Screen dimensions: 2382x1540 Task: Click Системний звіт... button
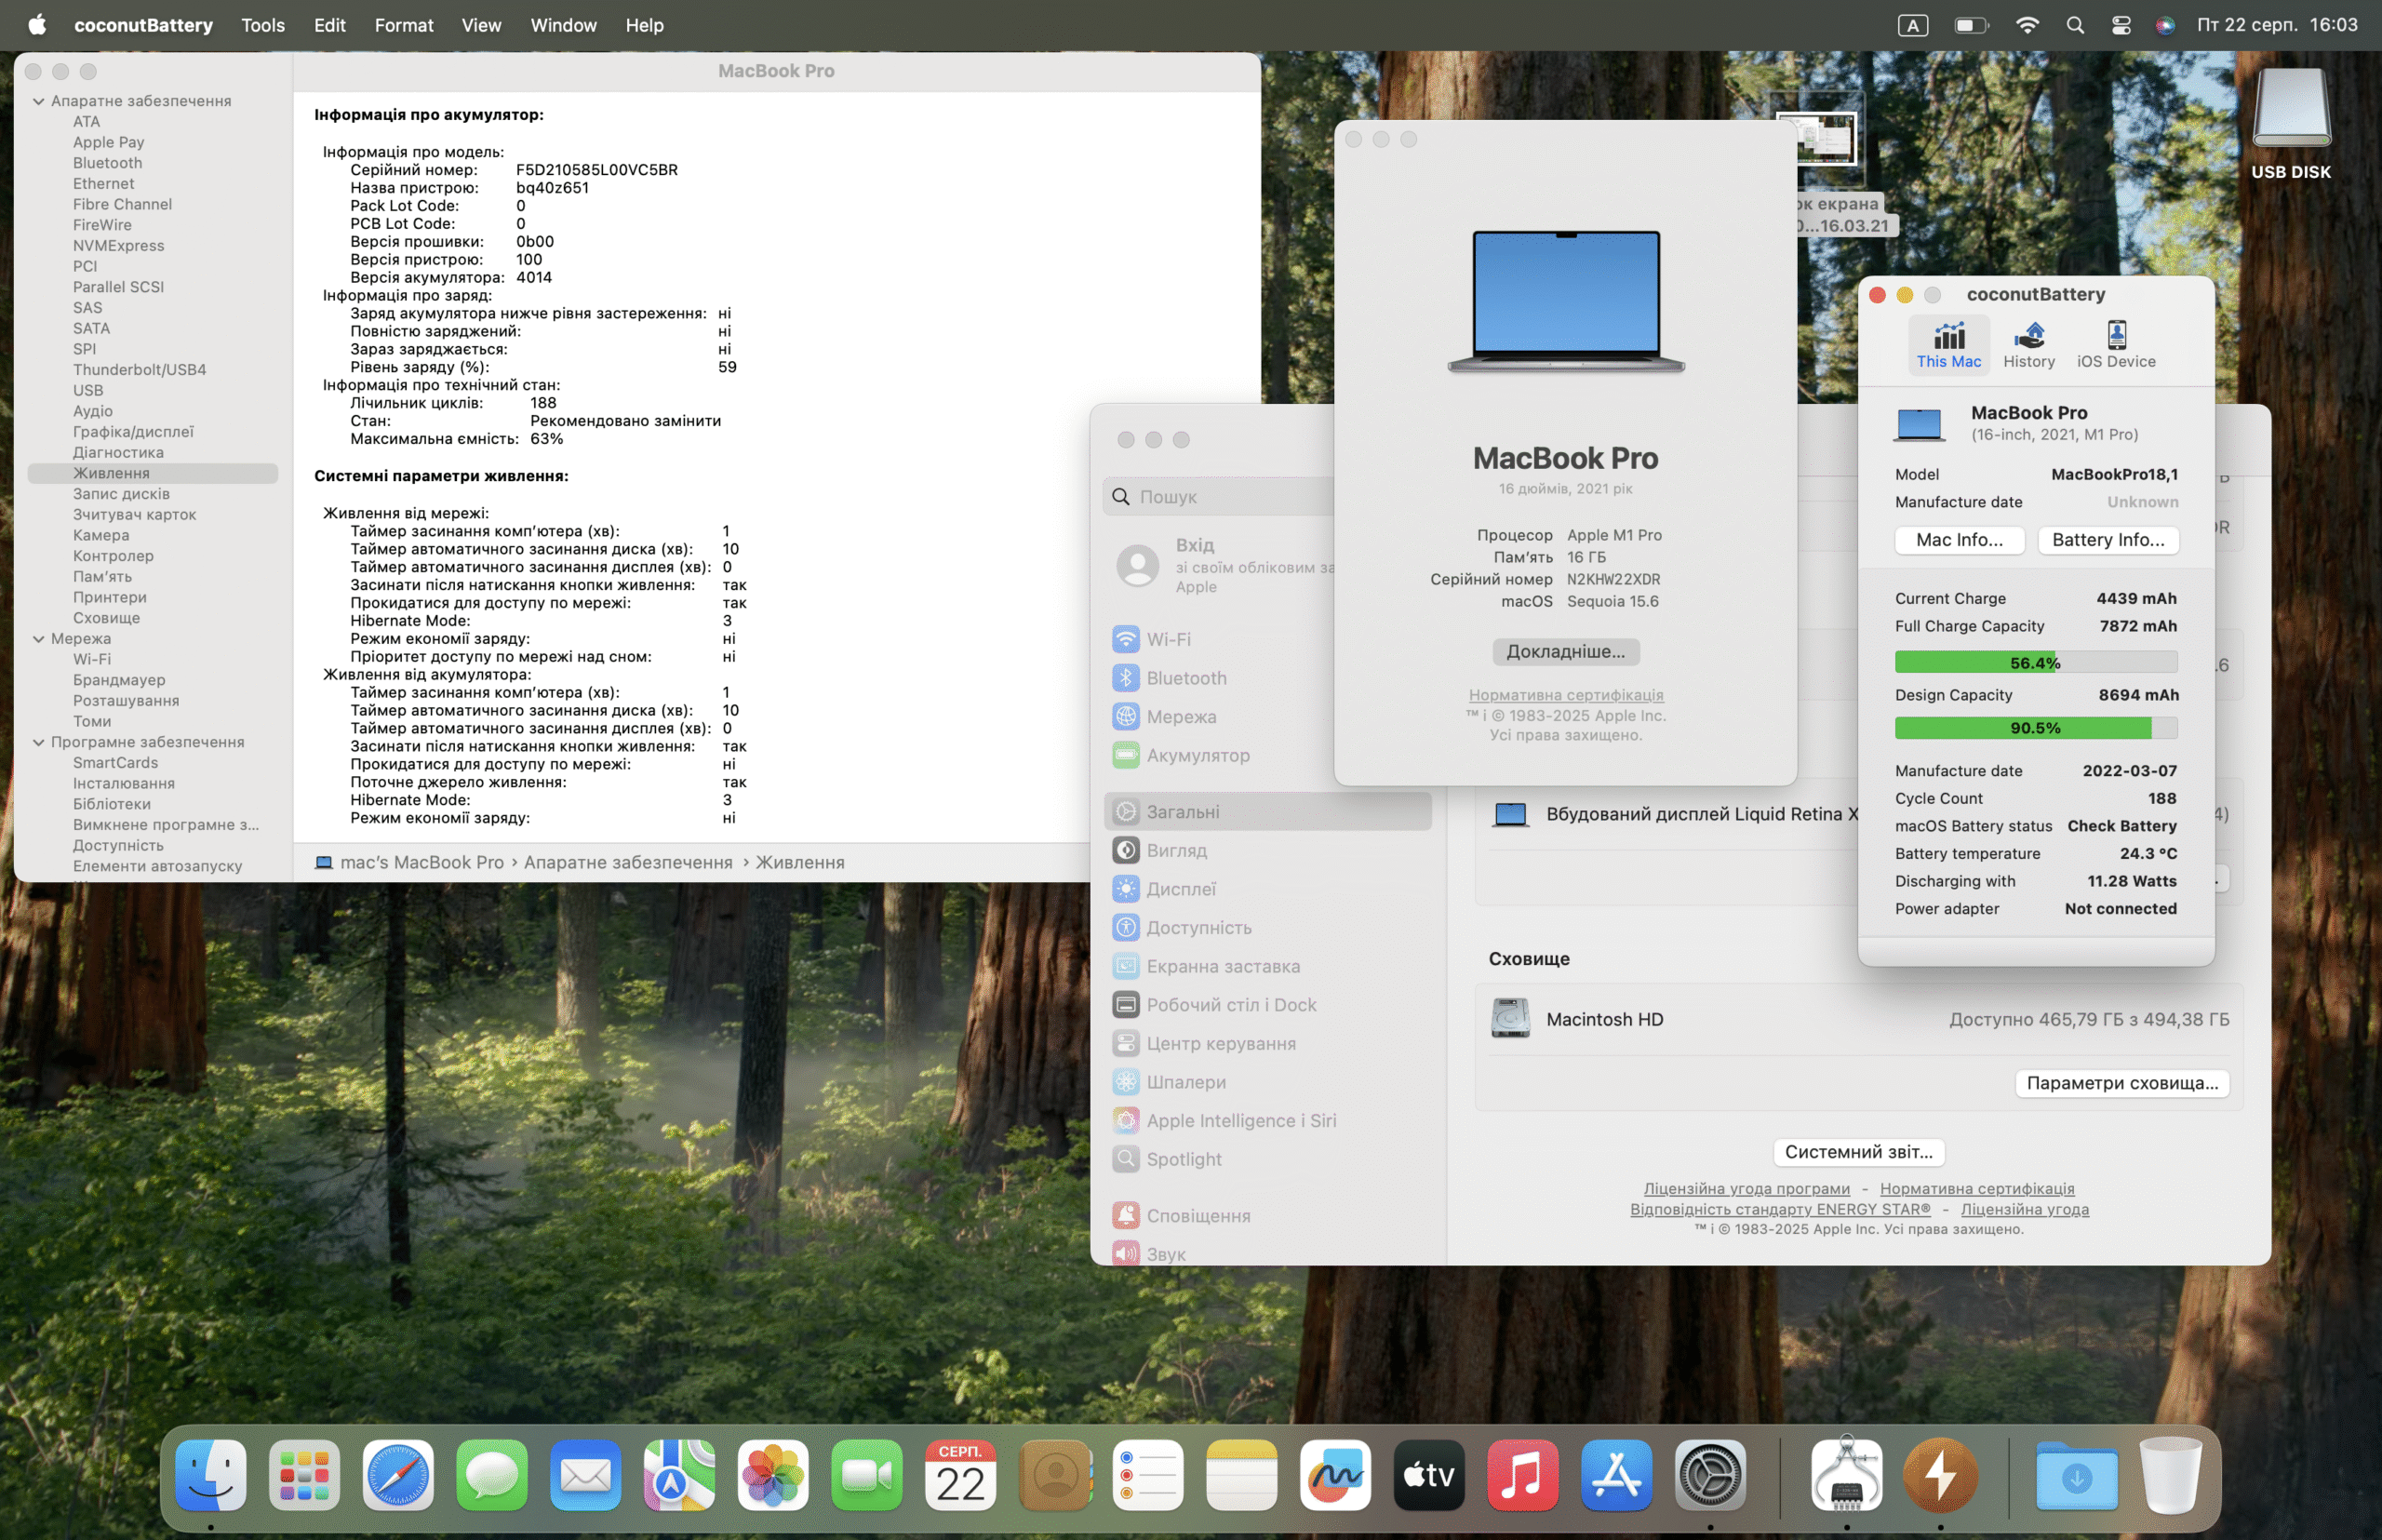1858,1152
